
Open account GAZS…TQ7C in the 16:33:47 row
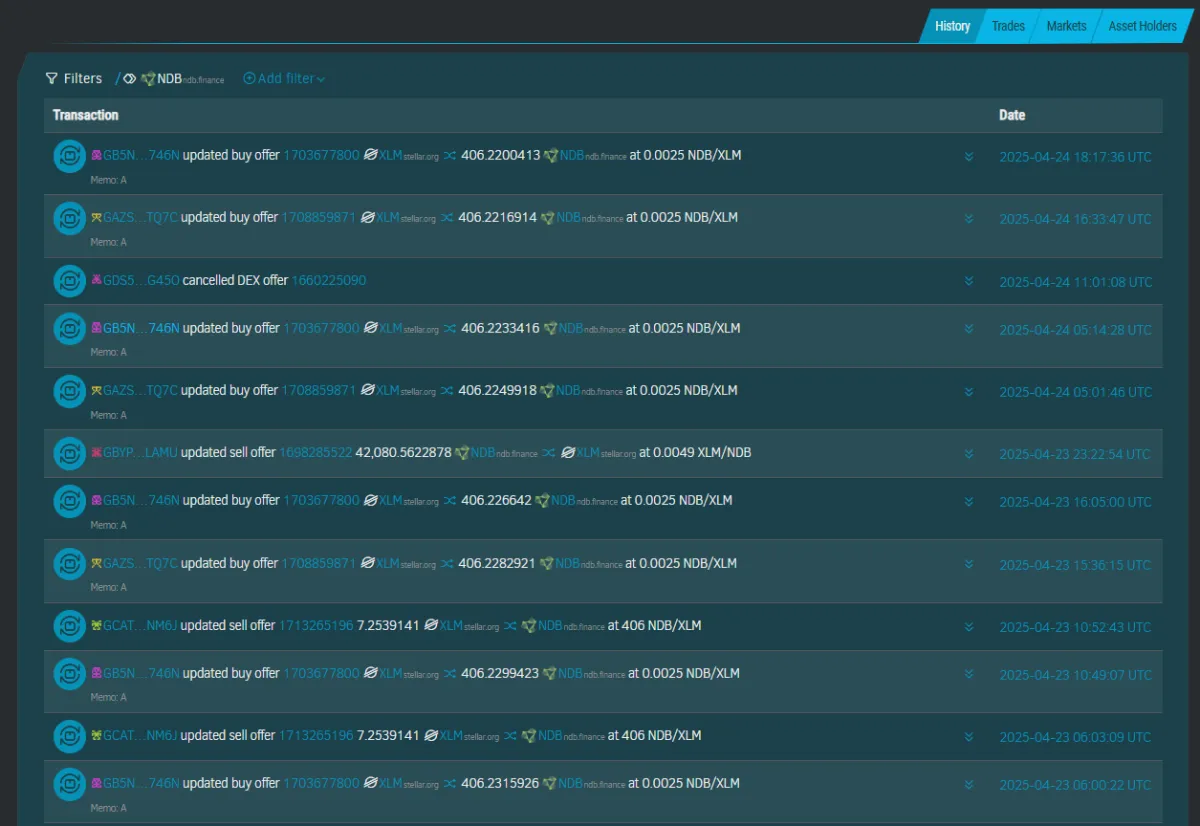[140, 217]
